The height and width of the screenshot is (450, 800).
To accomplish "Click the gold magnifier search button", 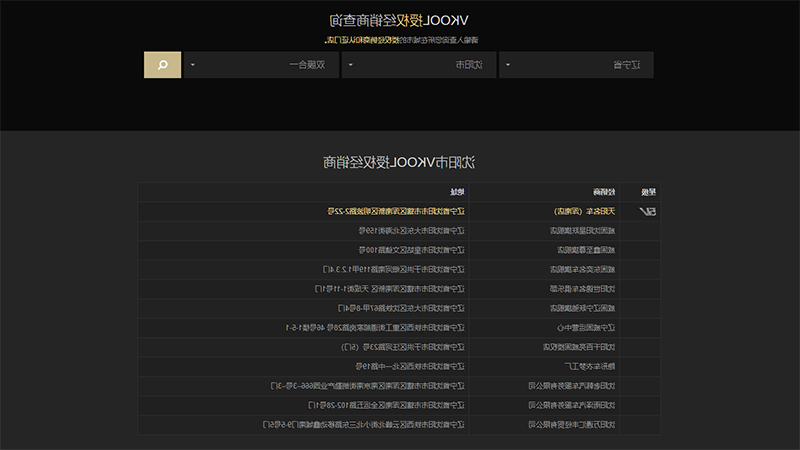I will click(x=162, y=65).
